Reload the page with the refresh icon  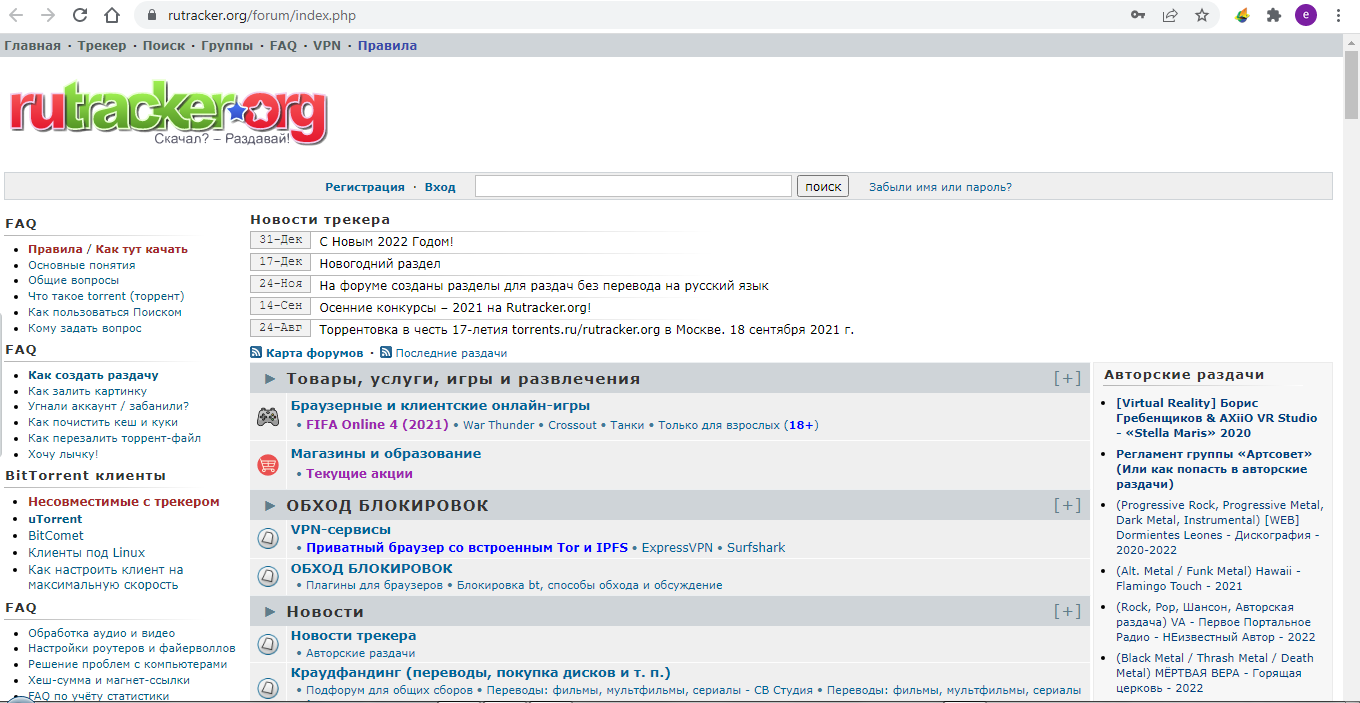pos(80,15)
